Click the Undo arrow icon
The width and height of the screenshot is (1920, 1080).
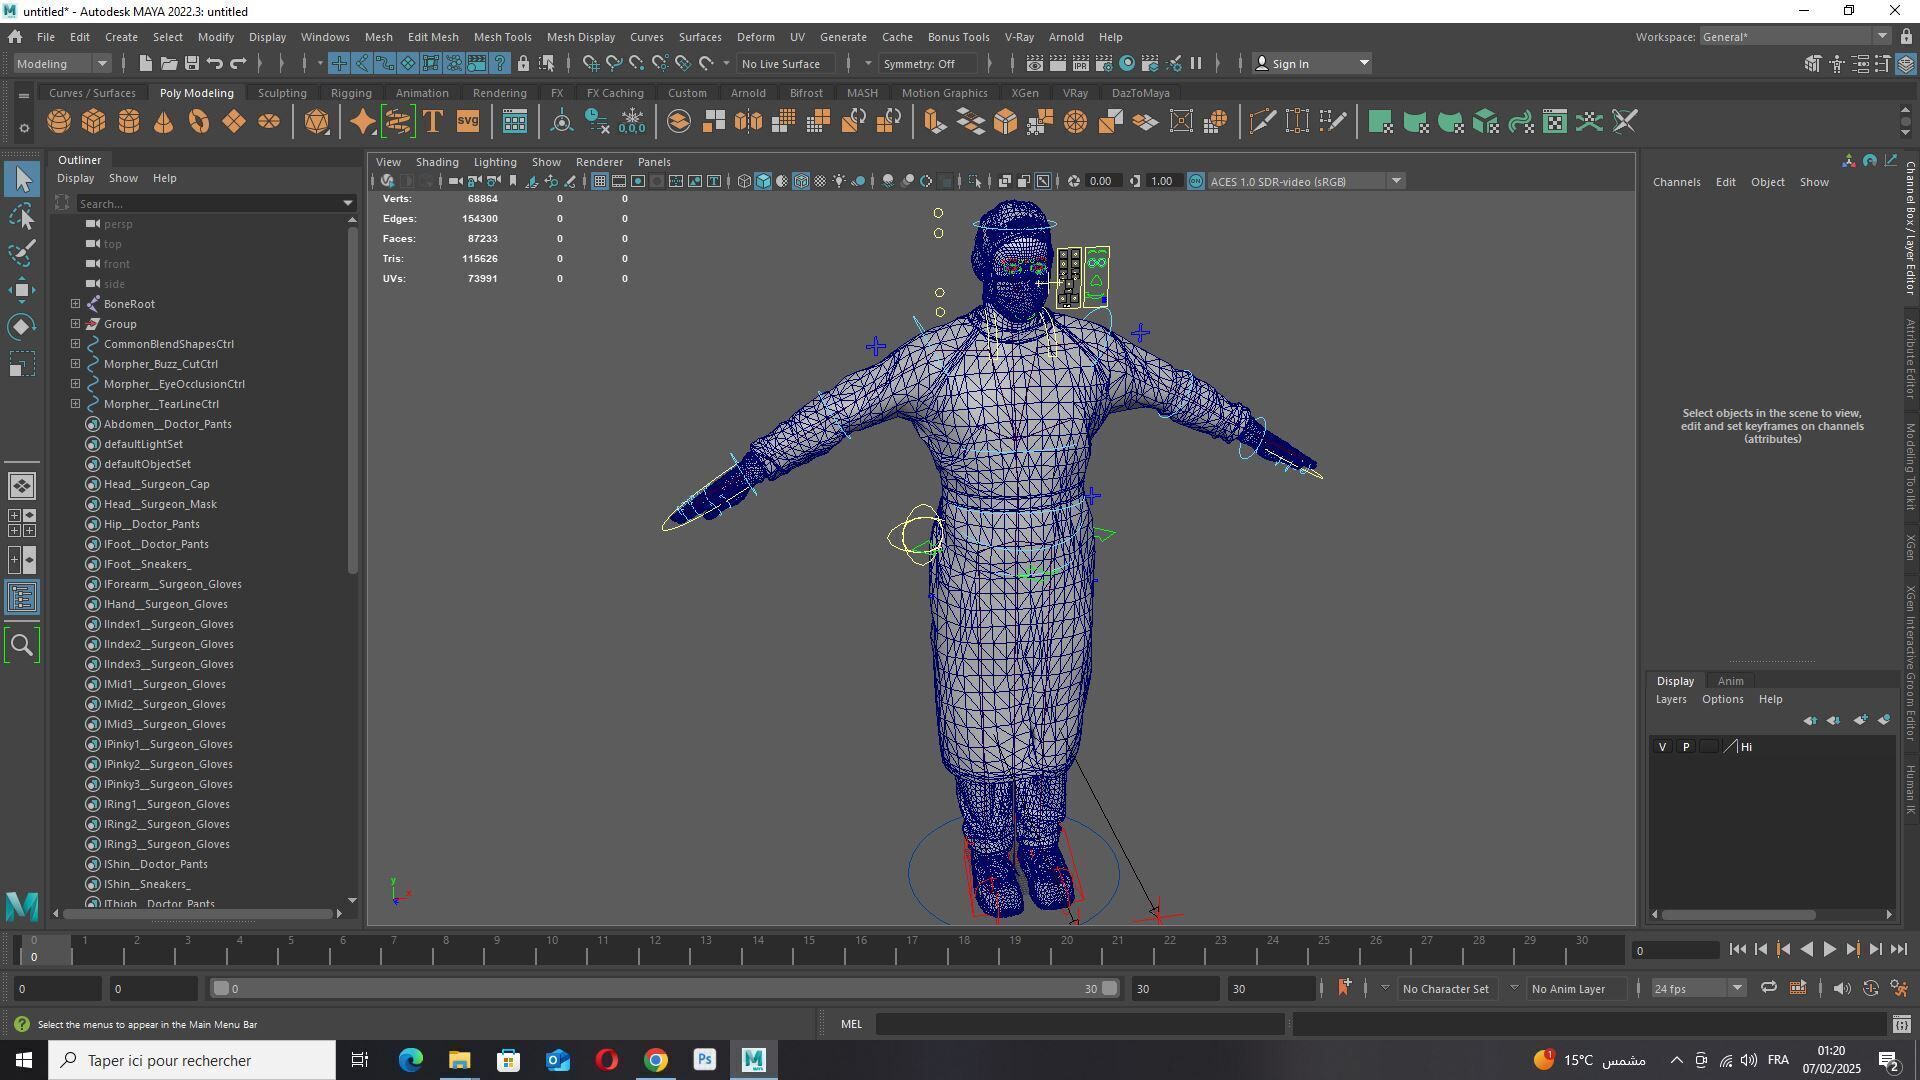215,63
